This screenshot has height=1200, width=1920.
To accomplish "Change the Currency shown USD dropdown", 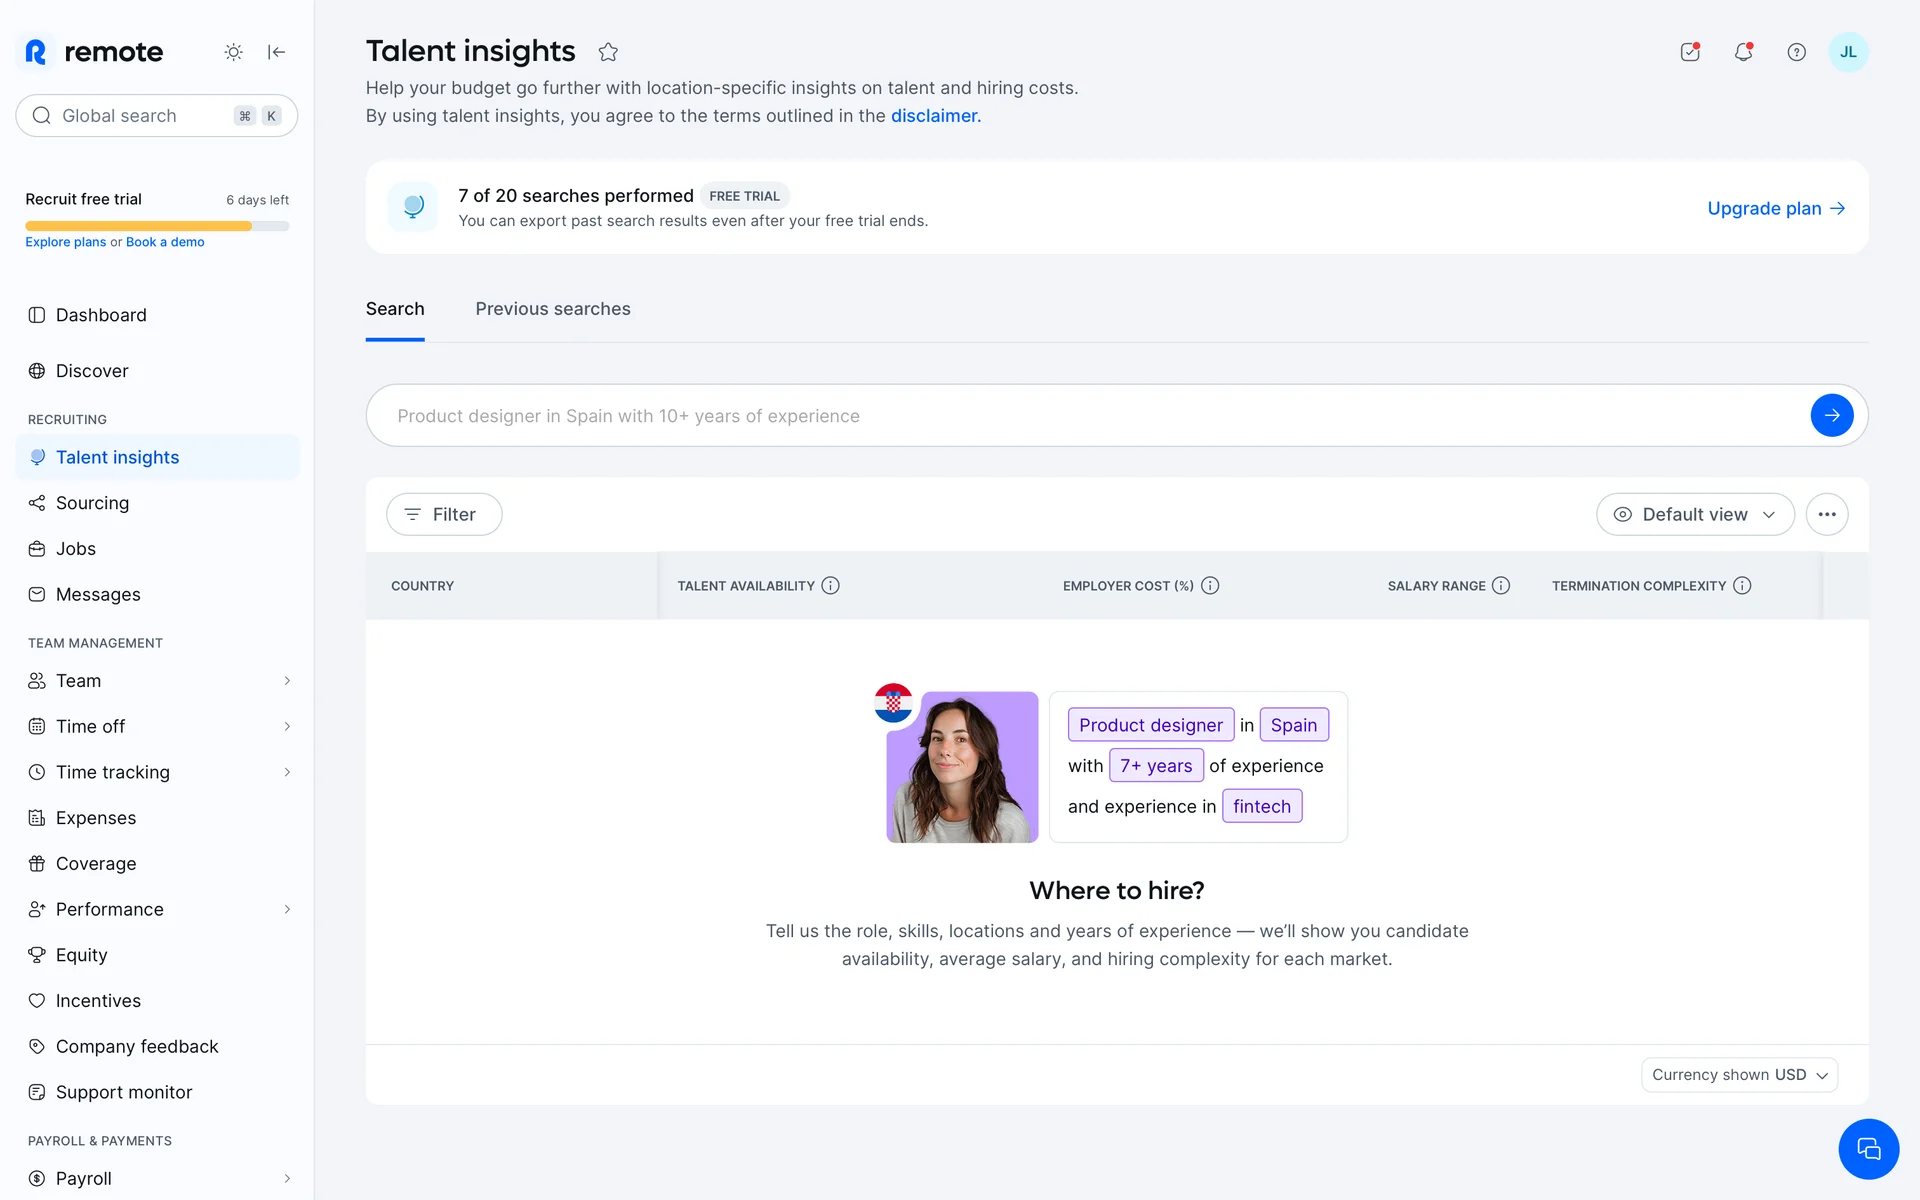I will [1739, 1075].
